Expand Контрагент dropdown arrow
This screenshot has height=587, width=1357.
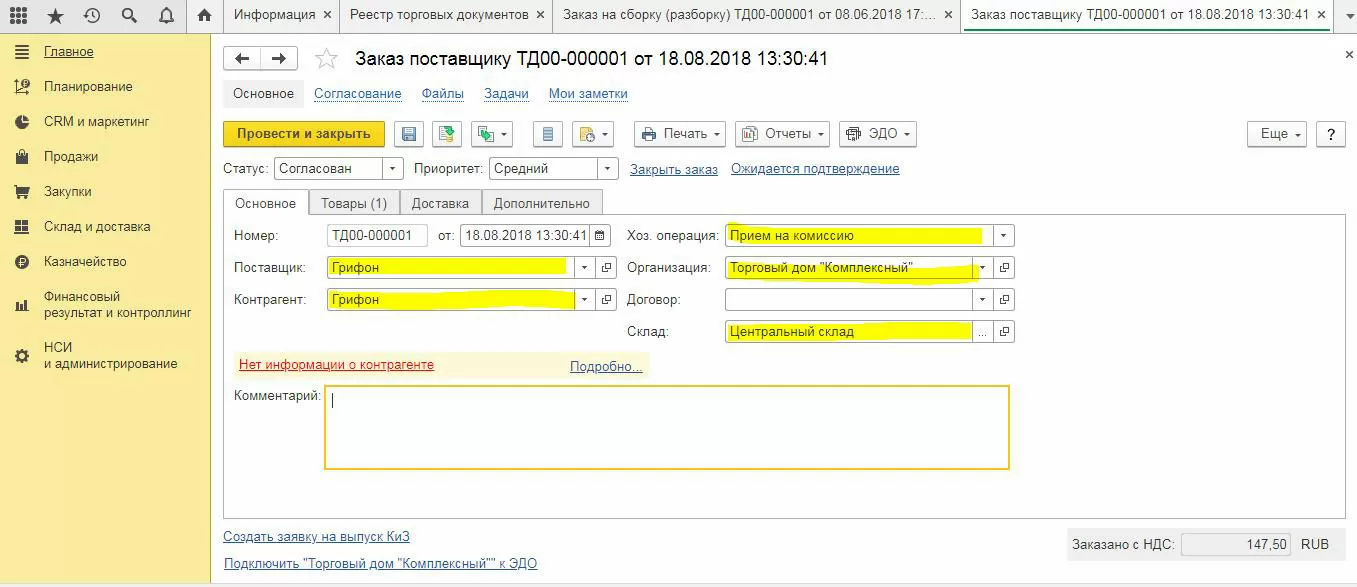(585, 300)
